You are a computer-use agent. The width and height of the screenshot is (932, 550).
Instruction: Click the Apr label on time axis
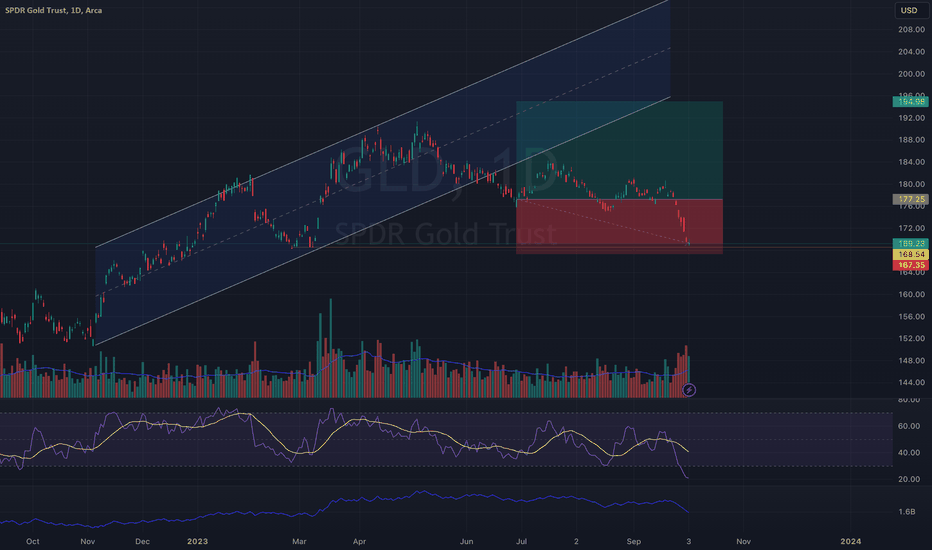359,542
